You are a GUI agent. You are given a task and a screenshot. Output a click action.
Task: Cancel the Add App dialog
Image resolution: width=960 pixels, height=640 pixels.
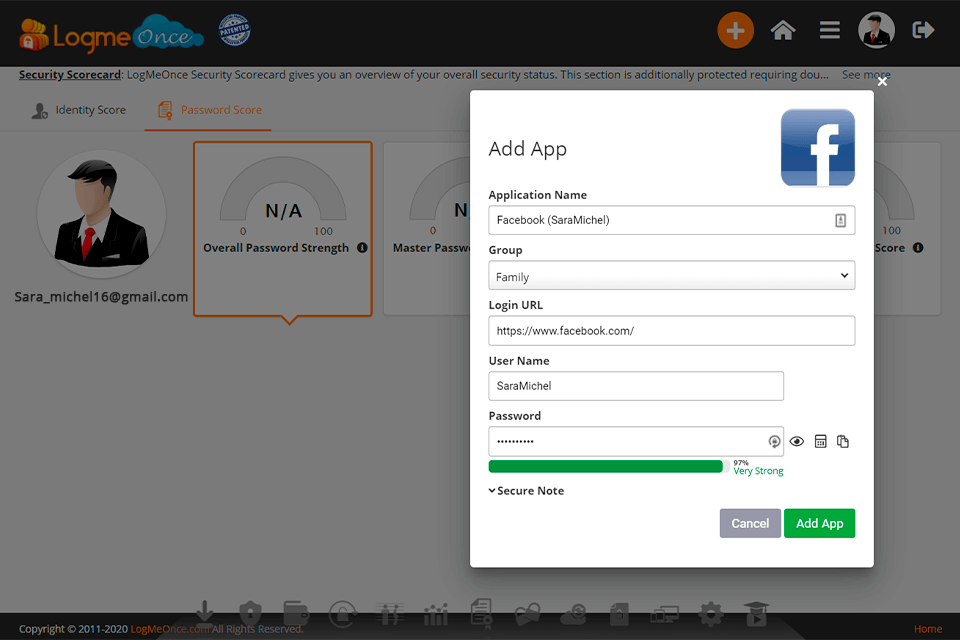(x=750, y=523)
